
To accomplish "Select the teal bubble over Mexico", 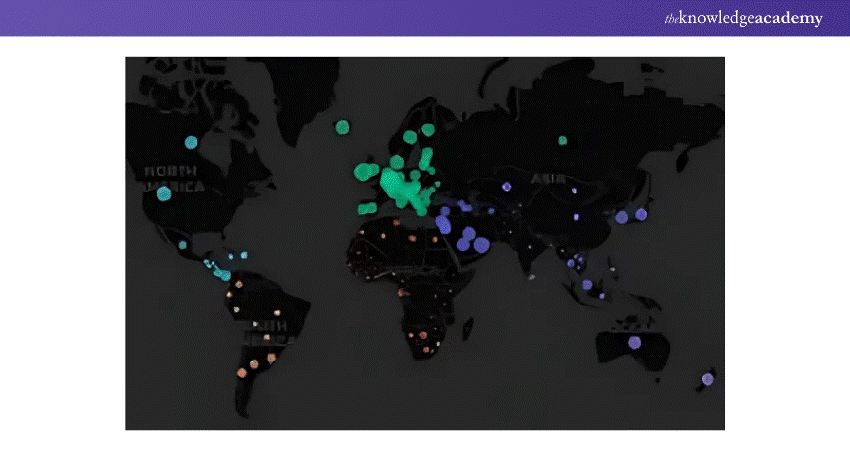I will (x=183, y=244).
